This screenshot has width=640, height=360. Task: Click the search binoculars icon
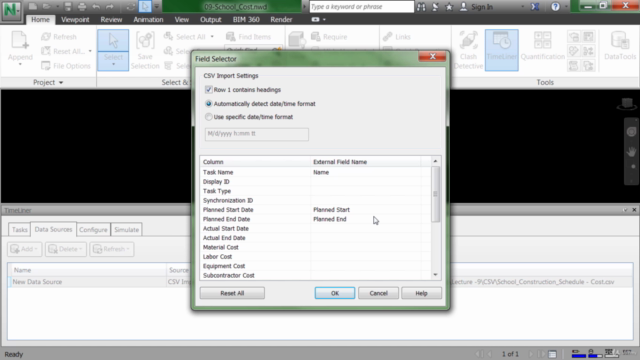[421, 7]
